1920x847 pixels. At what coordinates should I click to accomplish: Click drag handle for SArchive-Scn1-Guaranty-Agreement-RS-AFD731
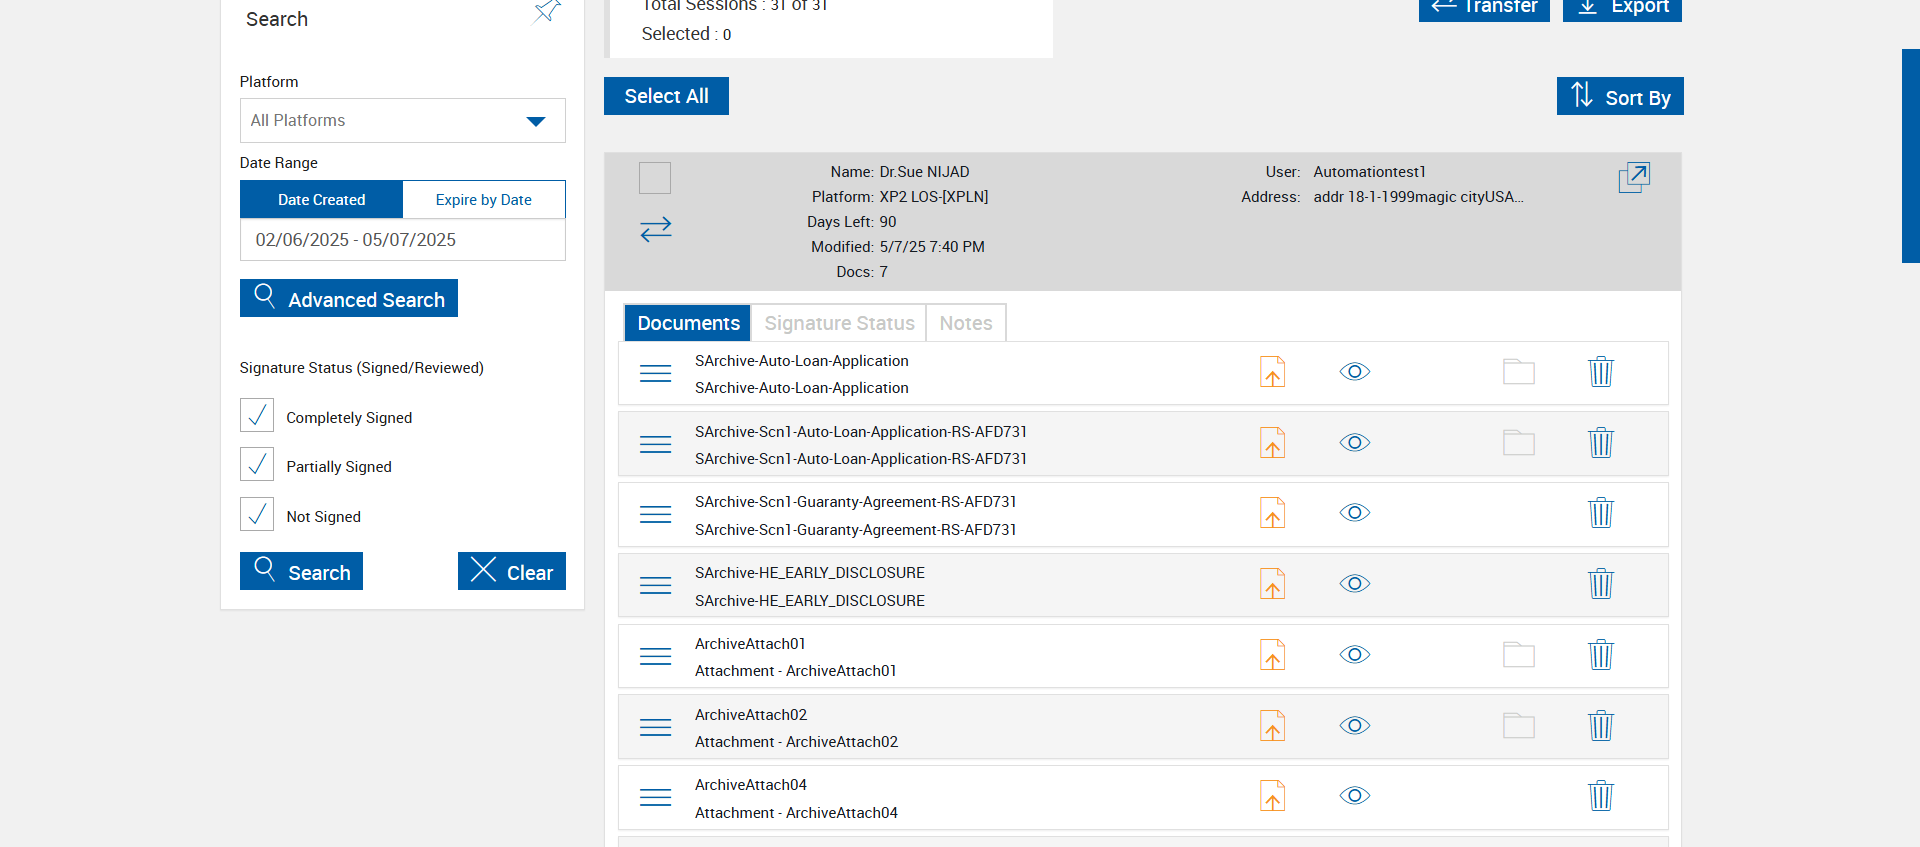tap(656, 514)
